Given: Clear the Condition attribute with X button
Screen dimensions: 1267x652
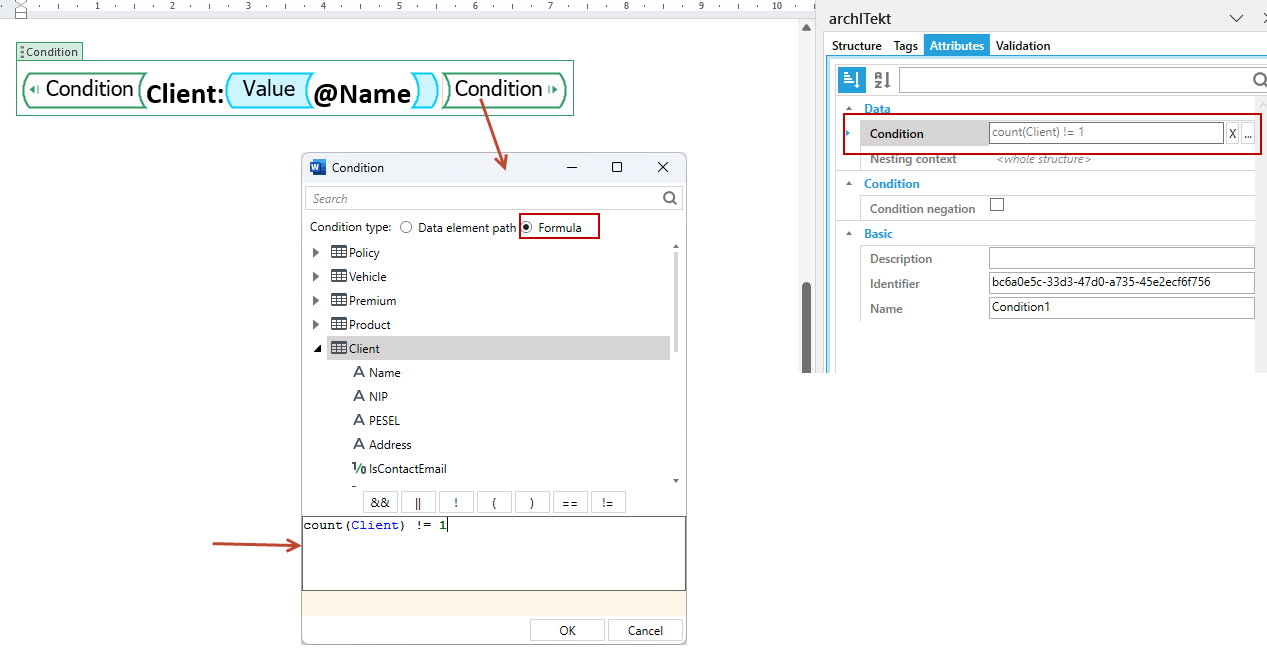Looking at the screenshot, I should [x=1233, y=134].
